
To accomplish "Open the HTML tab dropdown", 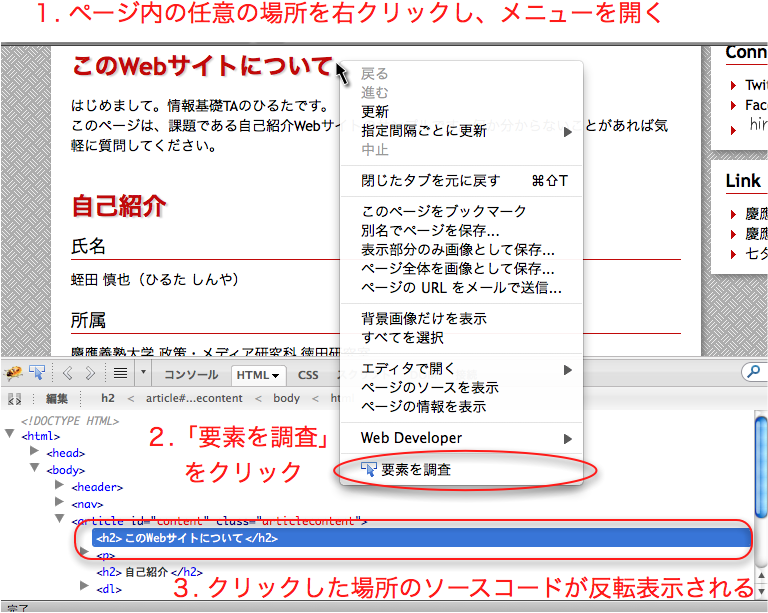I will [259, 375].
